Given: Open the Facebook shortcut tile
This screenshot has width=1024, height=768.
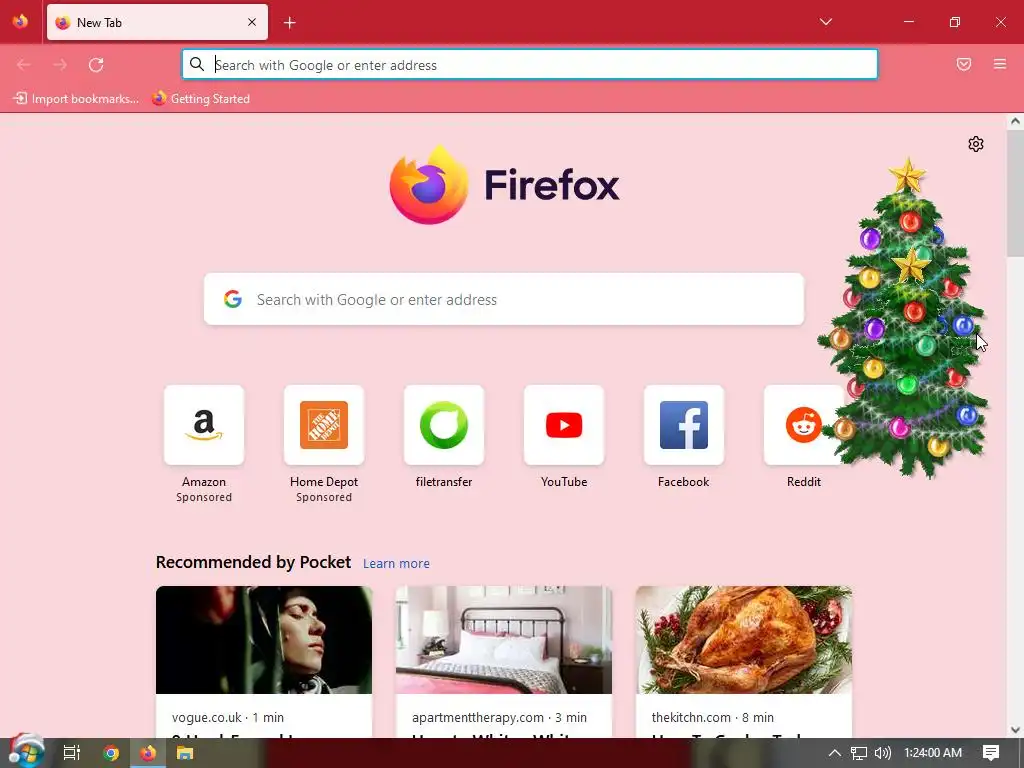Looking at the screenshot, I should (x=684, y=425).
